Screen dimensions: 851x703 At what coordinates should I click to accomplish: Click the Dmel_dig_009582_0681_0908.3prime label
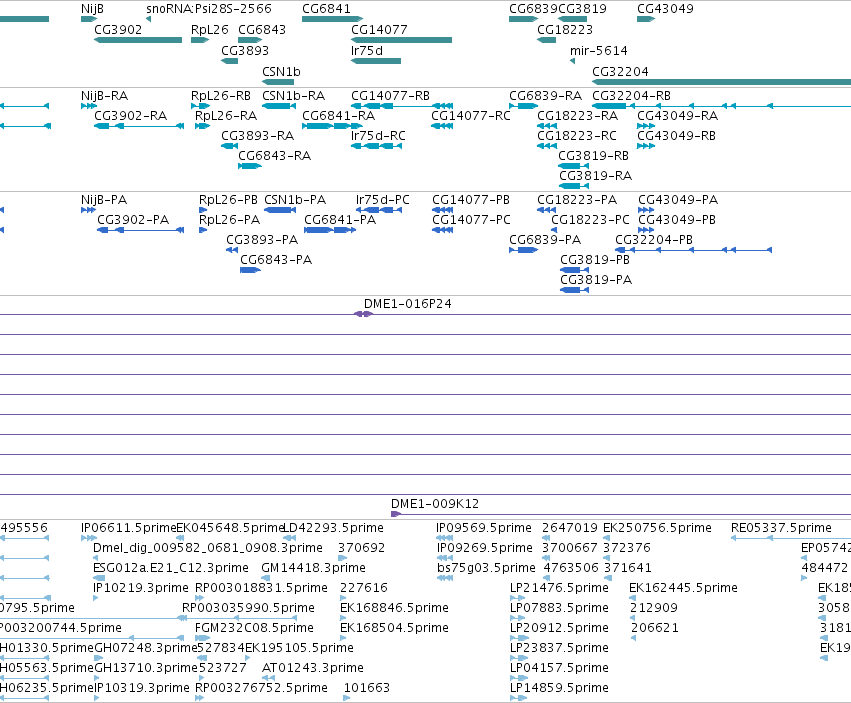(208, 548)
